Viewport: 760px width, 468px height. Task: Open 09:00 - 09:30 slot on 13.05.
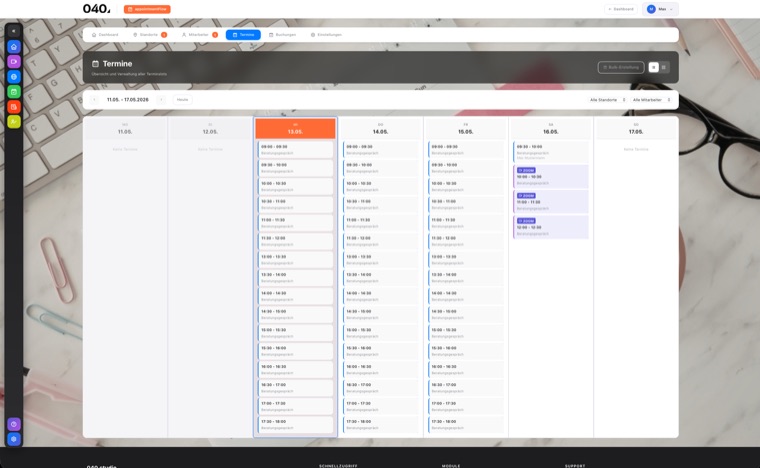click(295, 150)
